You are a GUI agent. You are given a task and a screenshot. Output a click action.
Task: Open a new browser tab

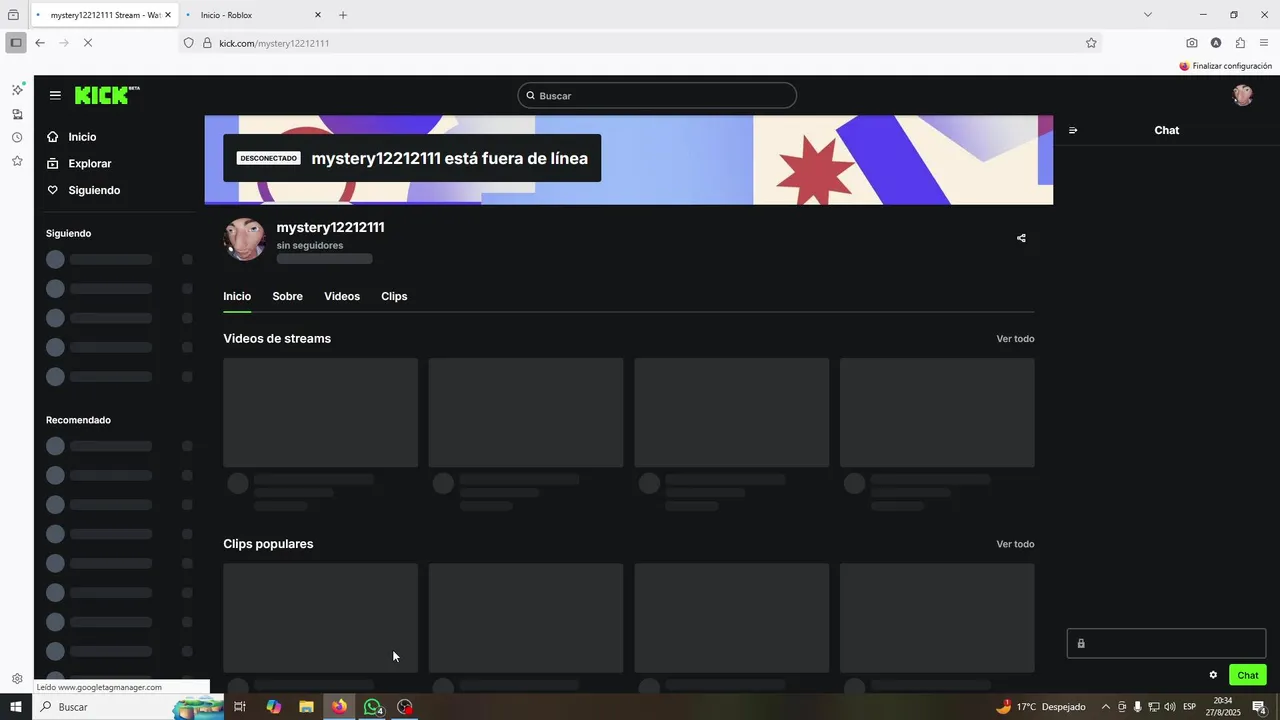click(x=343, y=15)
